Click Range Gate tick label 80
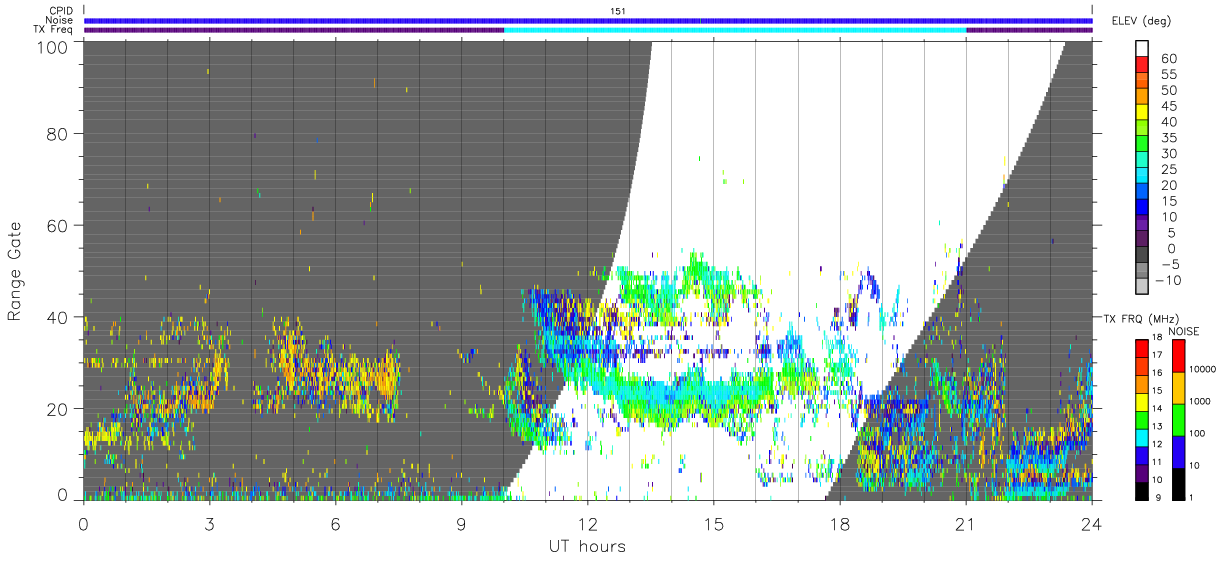Screen dimensions: 1228x567 point(57,132)
